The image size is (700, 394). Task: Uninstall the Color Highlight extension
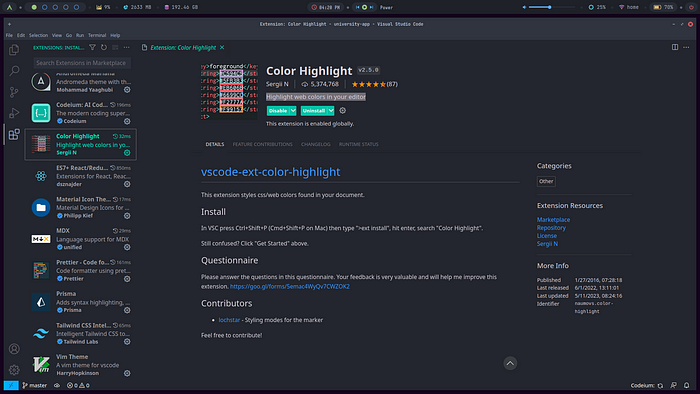click(x=314, y=110)
